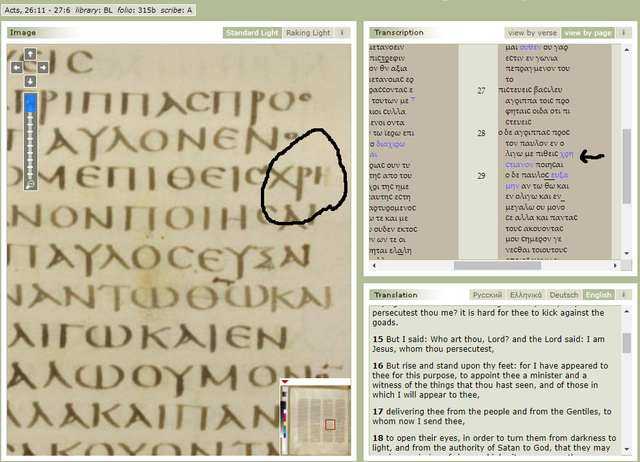Show the translation in Русский

point(487,295)
